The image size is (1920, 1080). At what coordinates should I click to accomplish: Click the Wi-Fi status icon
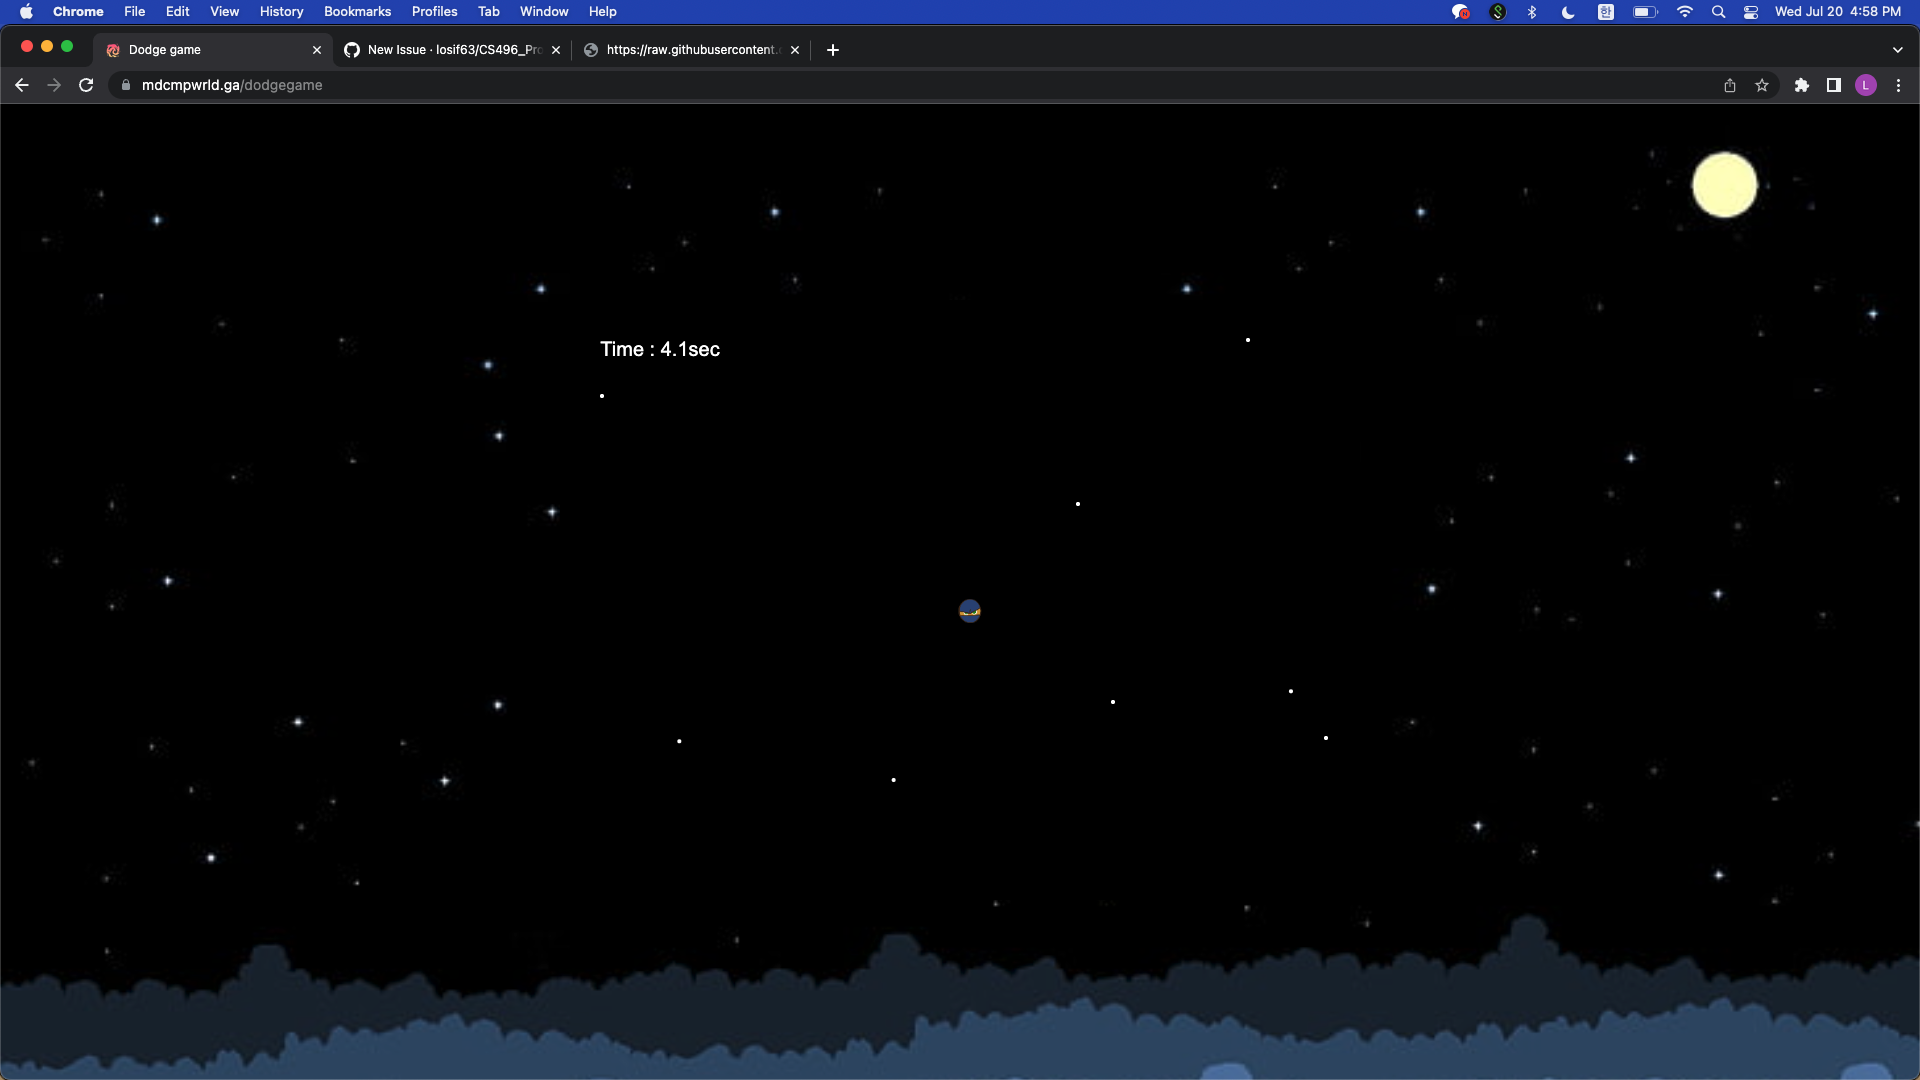(x=1685, y=12)
